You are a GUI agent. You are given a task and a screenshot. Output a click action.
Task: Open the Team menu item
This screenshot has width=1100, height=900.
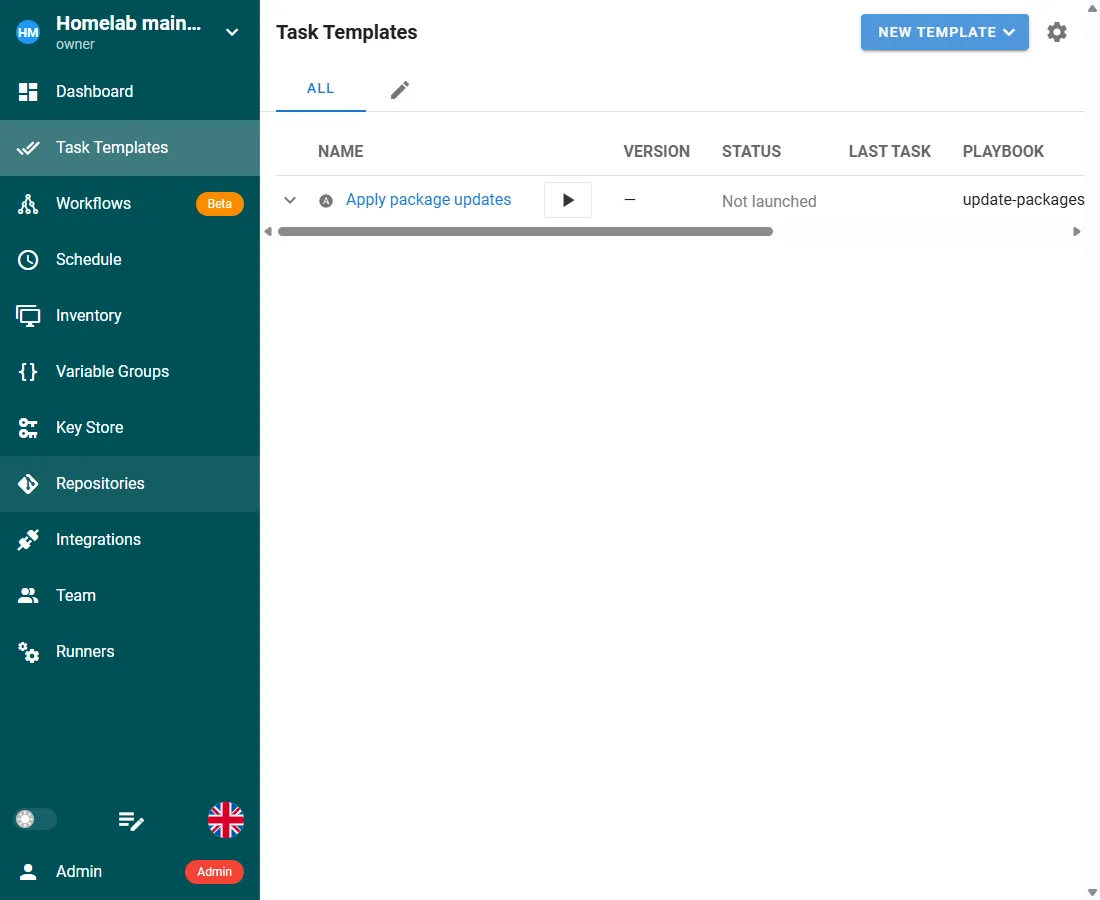[x=130, y=596]
